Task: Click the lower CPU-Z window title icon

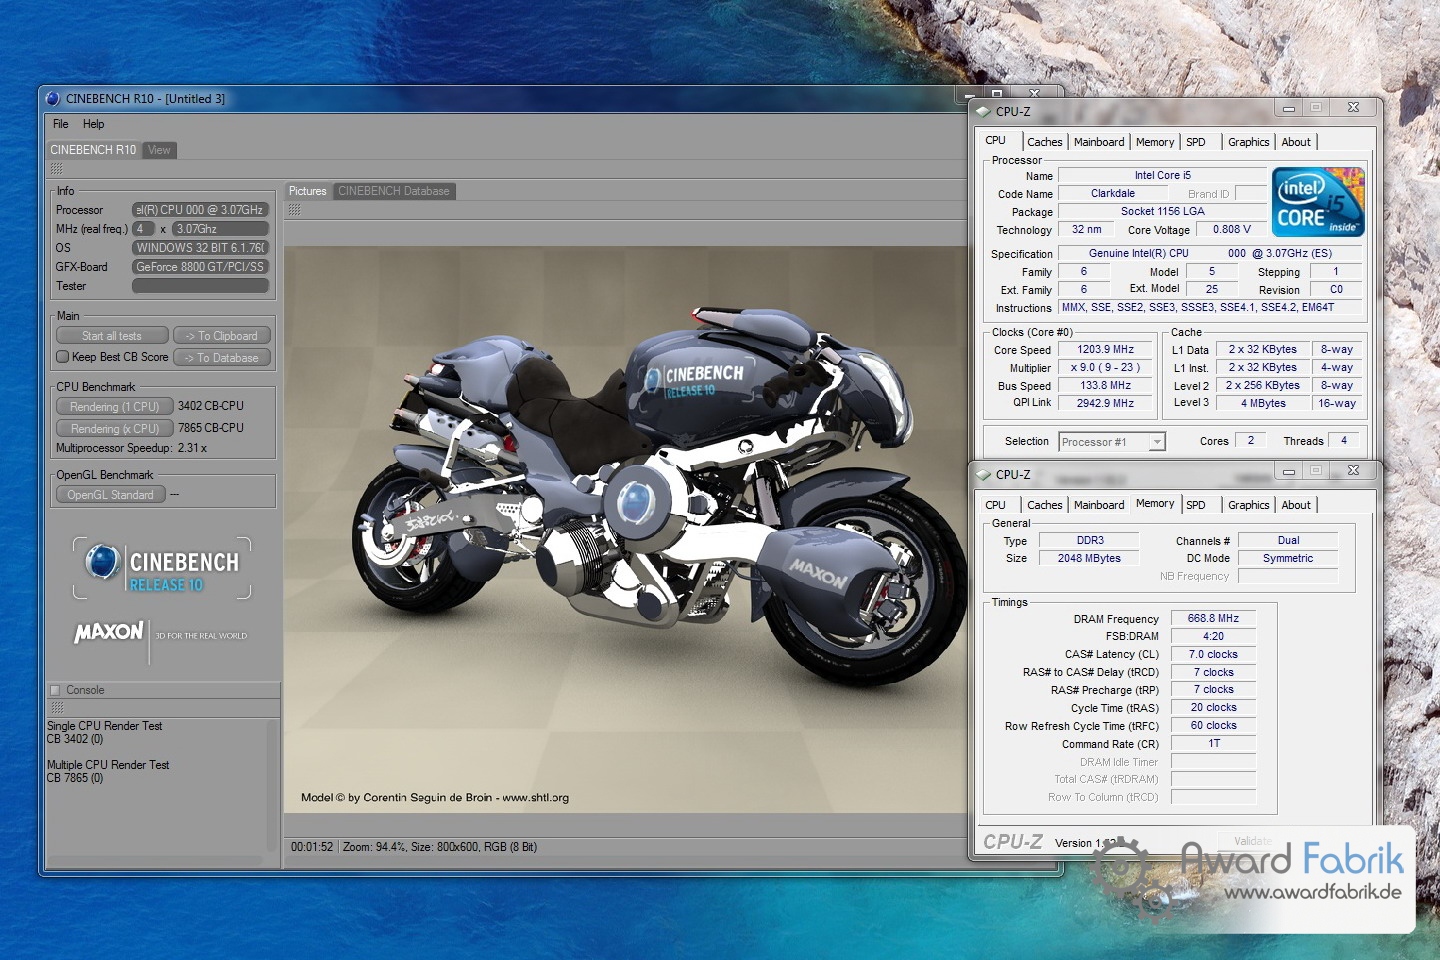Action: pos(983,475)
